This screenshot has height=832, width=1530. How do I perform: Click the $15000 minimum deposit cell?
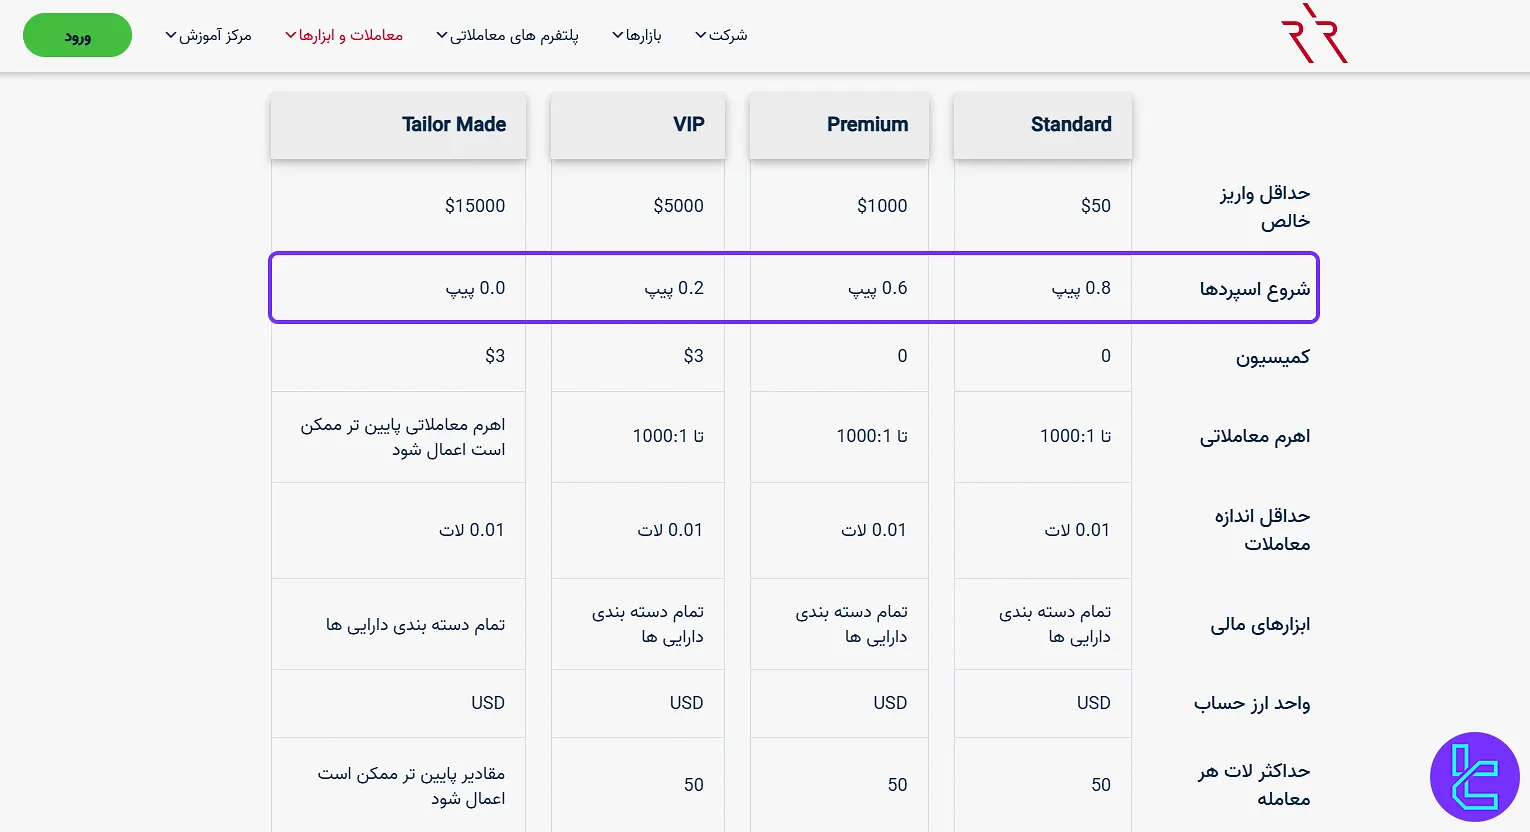click(476, 206)
